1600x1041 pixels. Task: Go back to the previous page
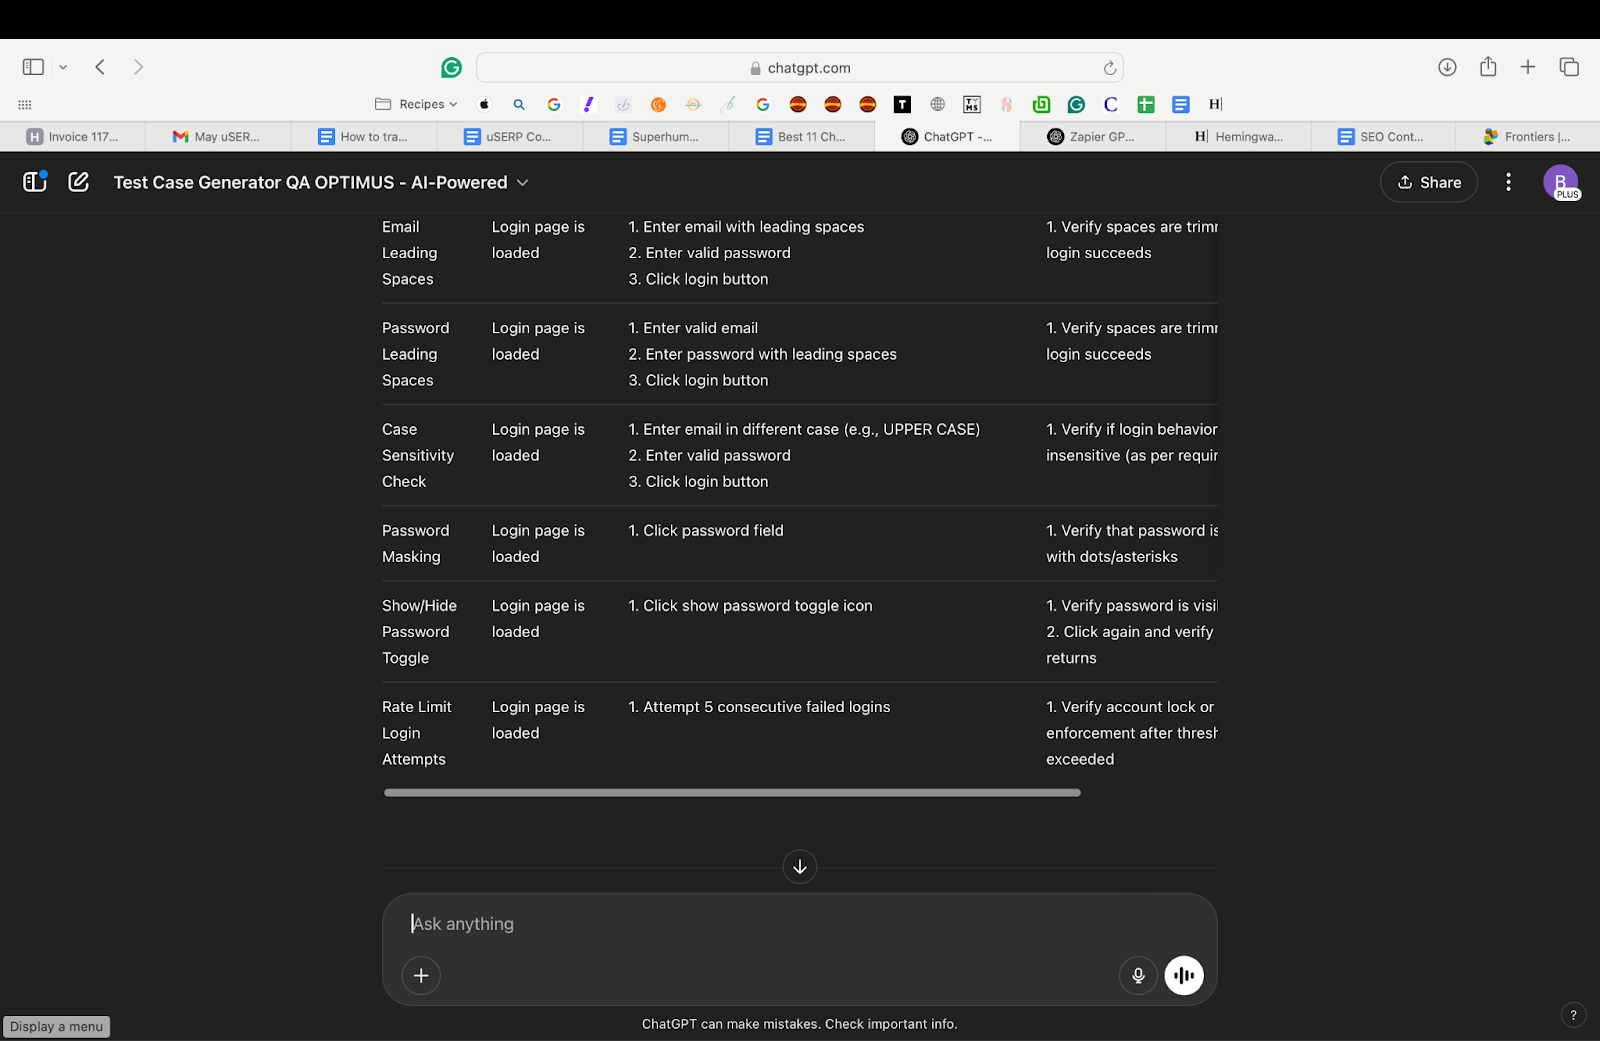(x=100, y=67)
